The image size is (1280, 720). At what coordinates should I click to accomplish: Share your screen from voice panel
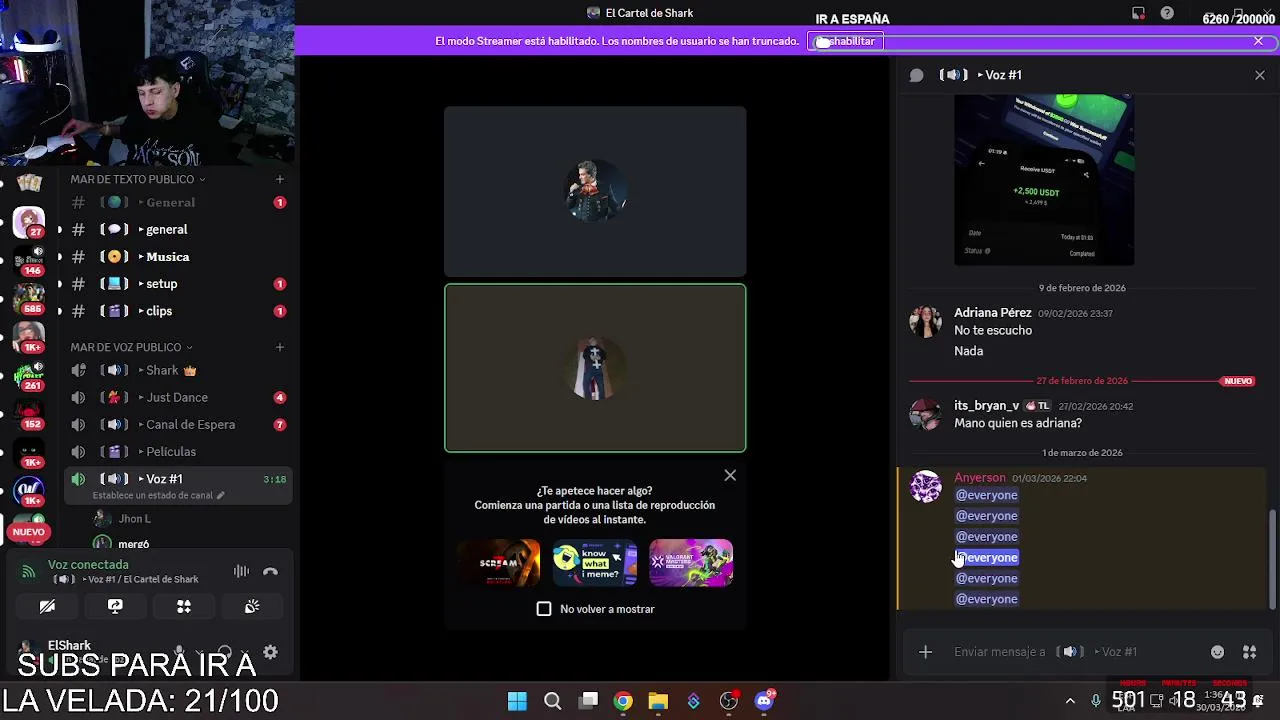pos(115,606)
